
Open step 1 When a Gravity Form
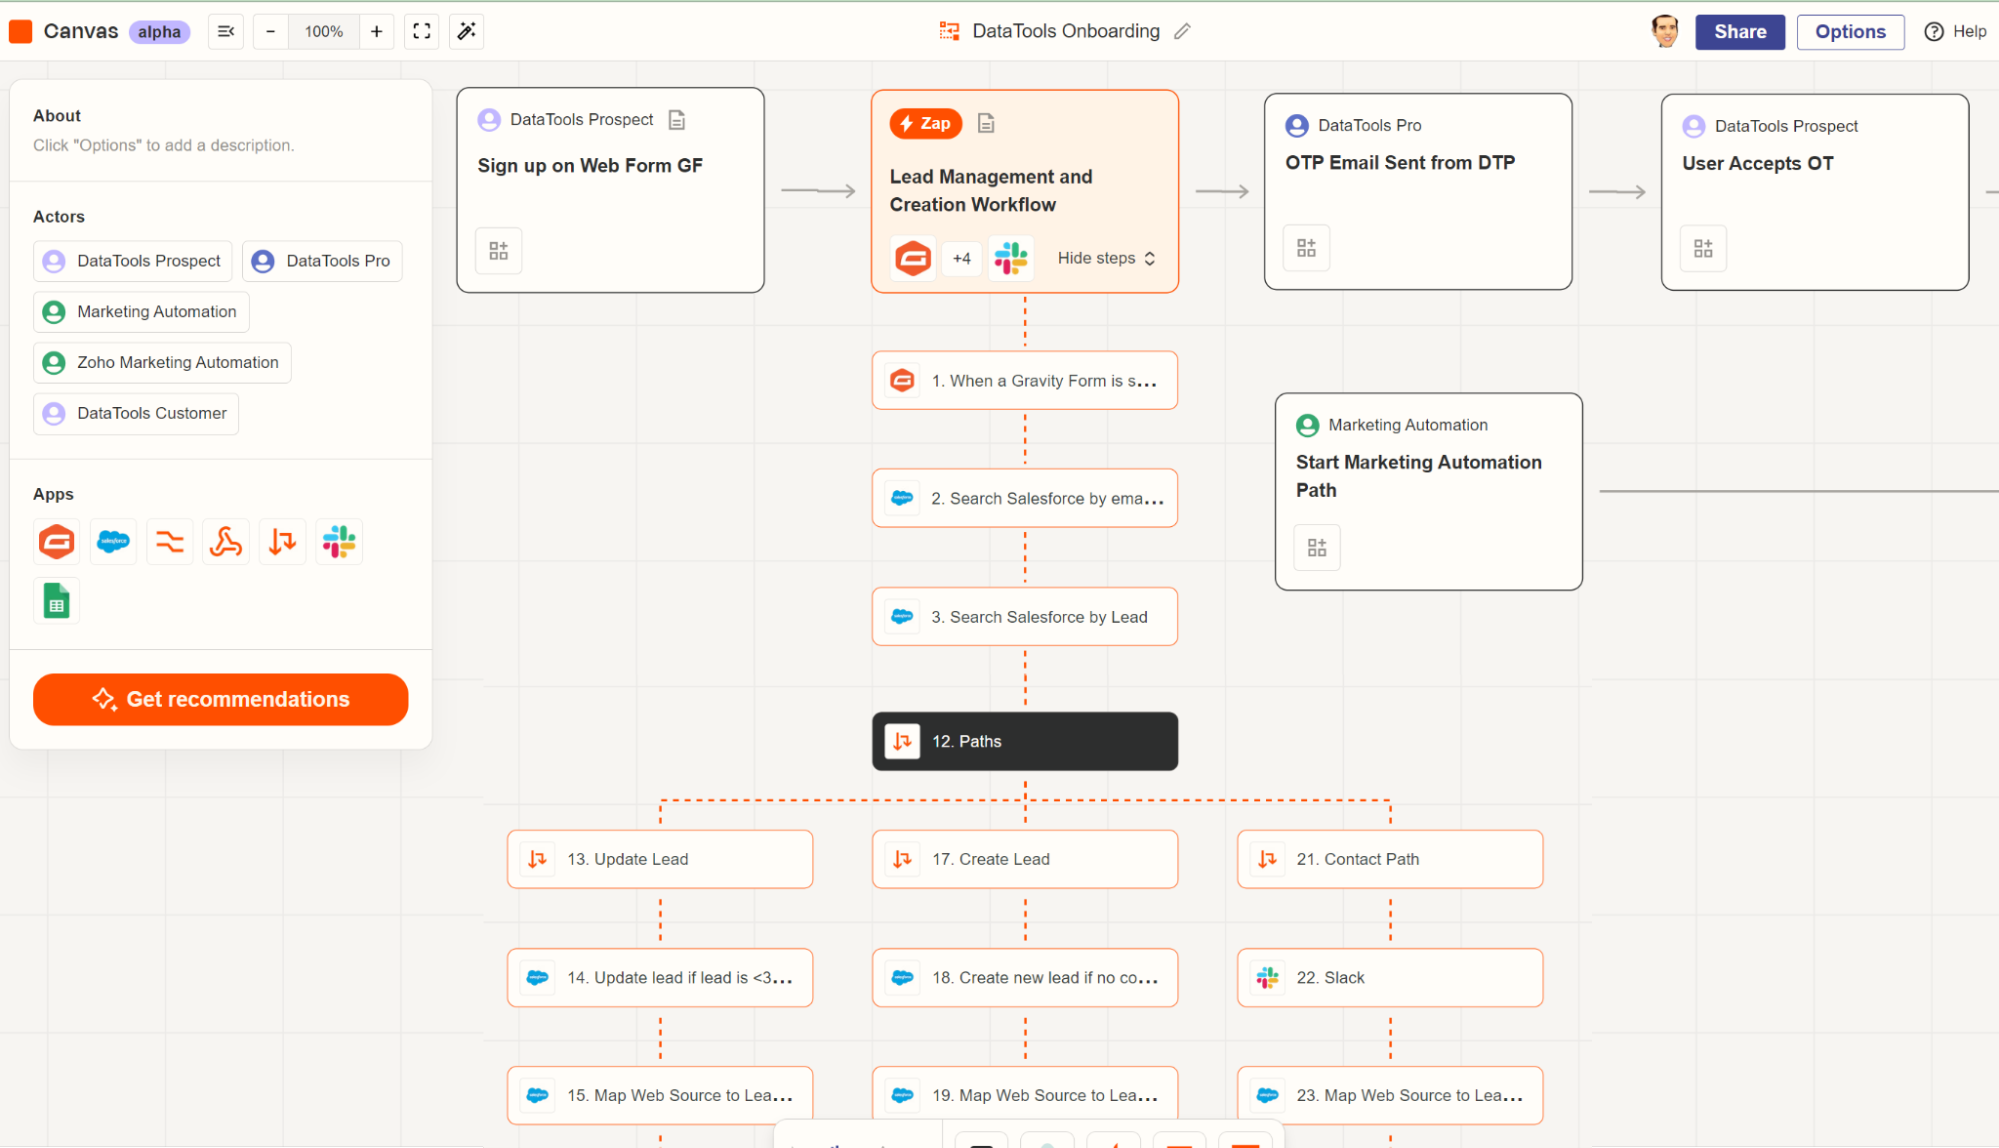point(1025,381)
